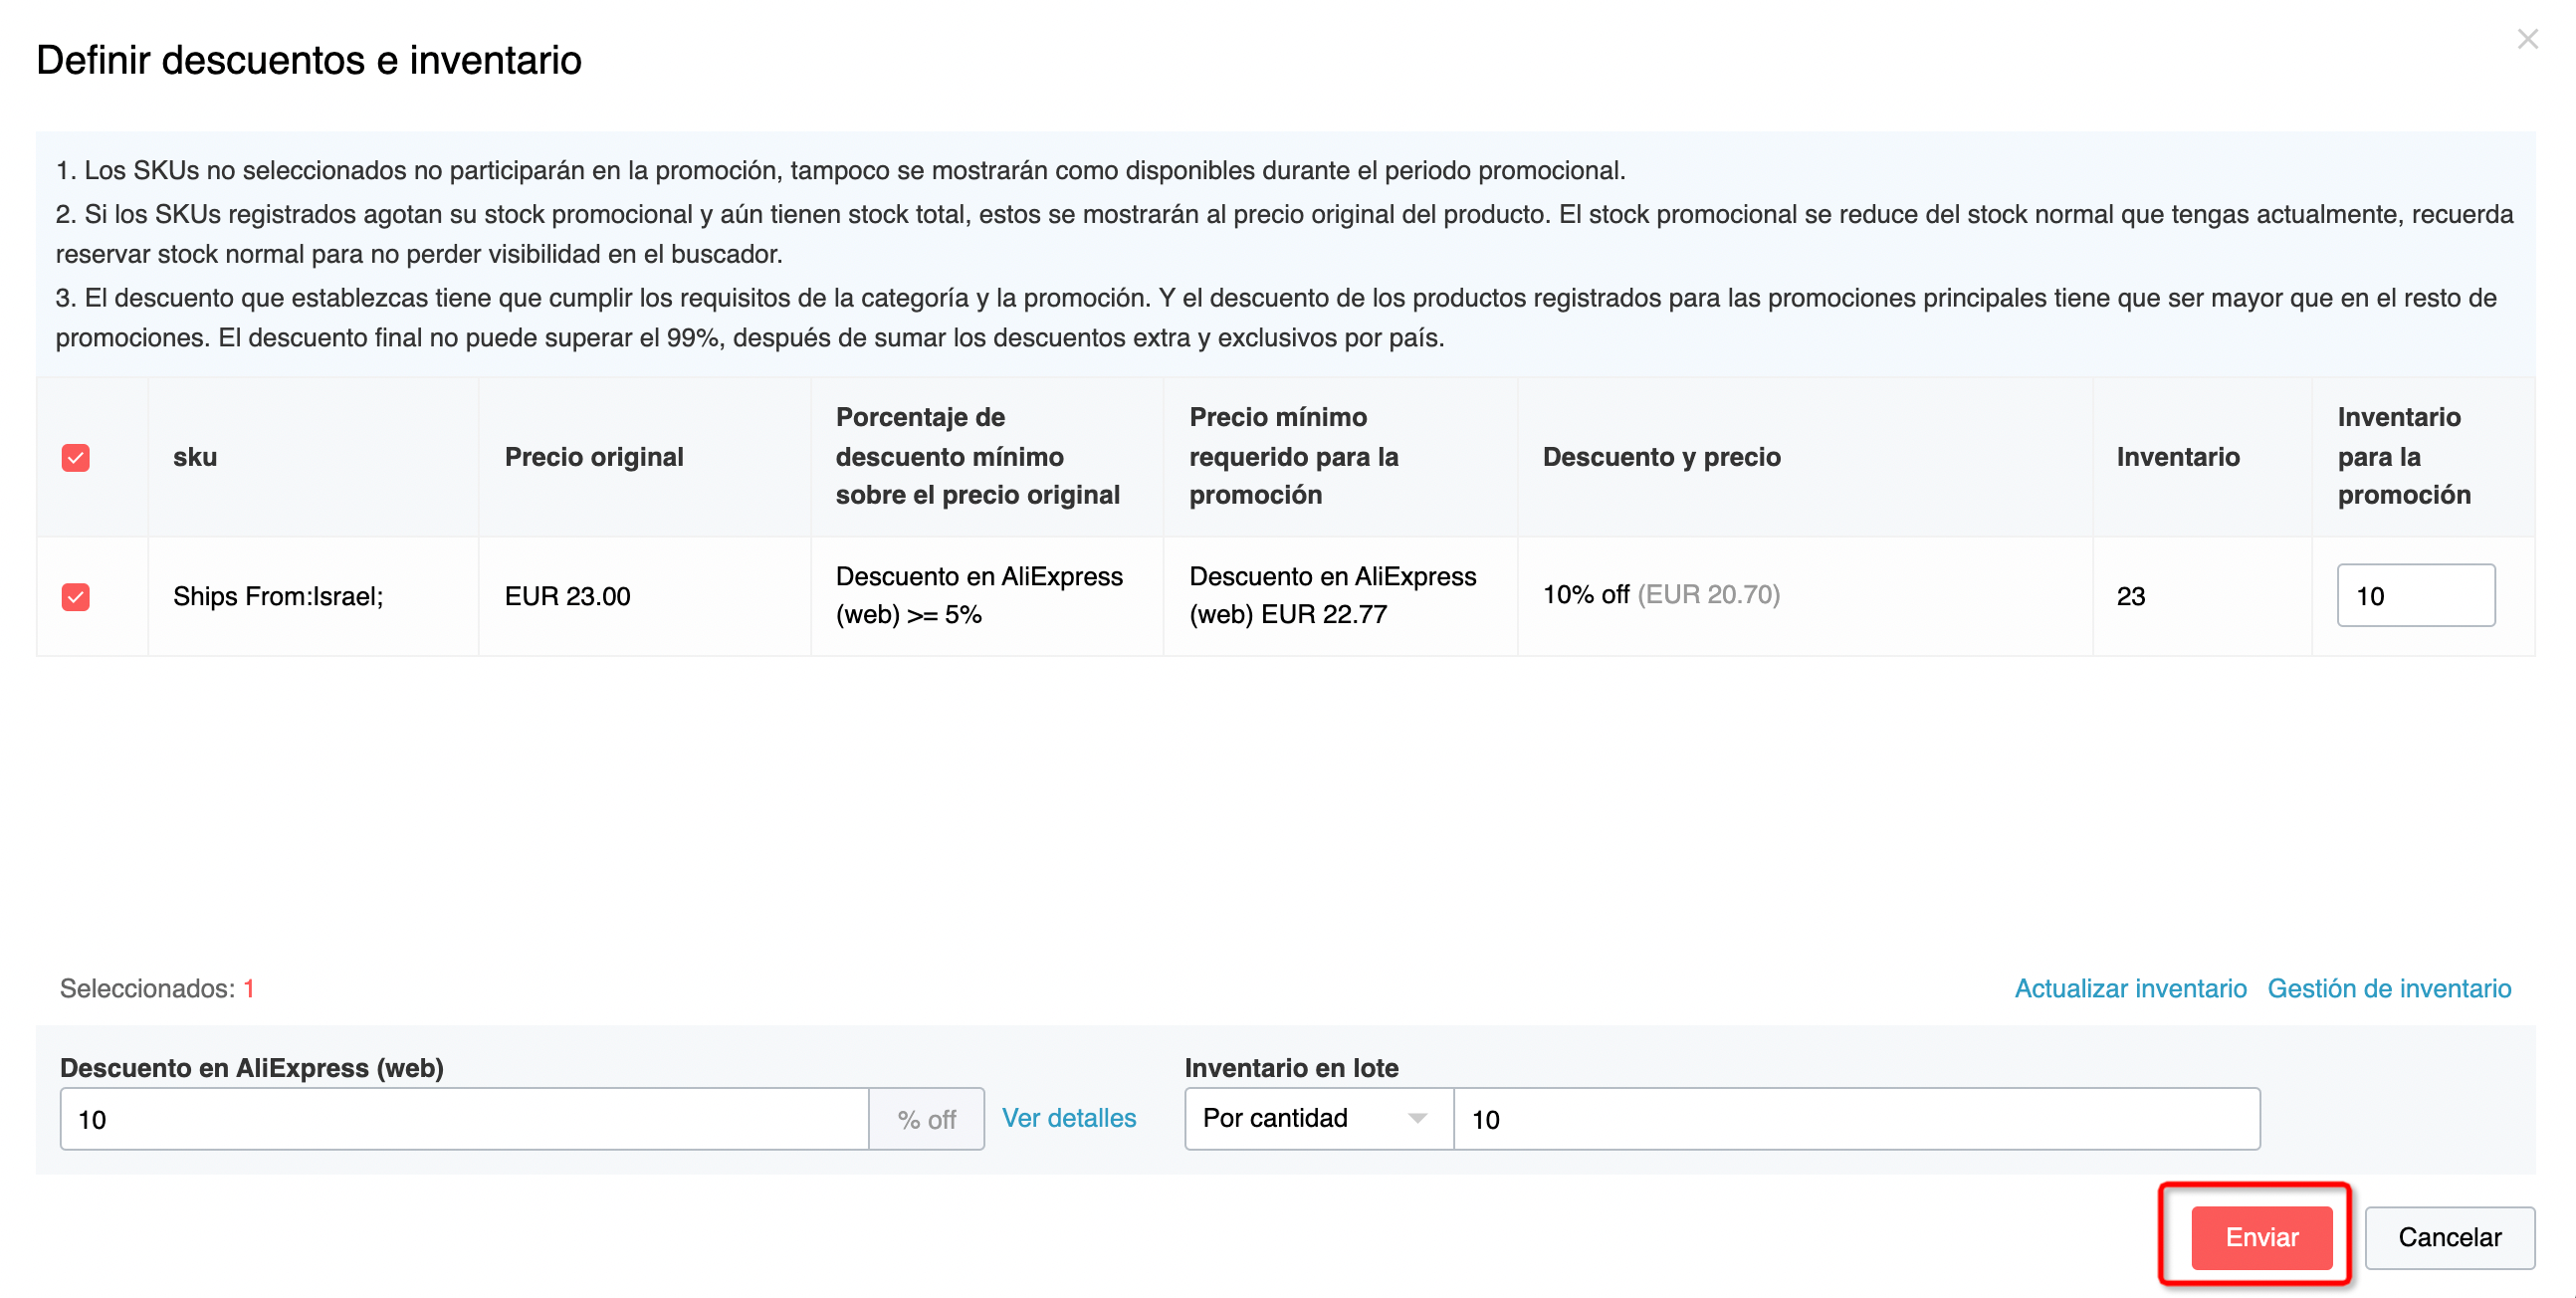2576x1298 pixels.
Task: Go to Gestión de inventario
Action: tap(2388, 988)
